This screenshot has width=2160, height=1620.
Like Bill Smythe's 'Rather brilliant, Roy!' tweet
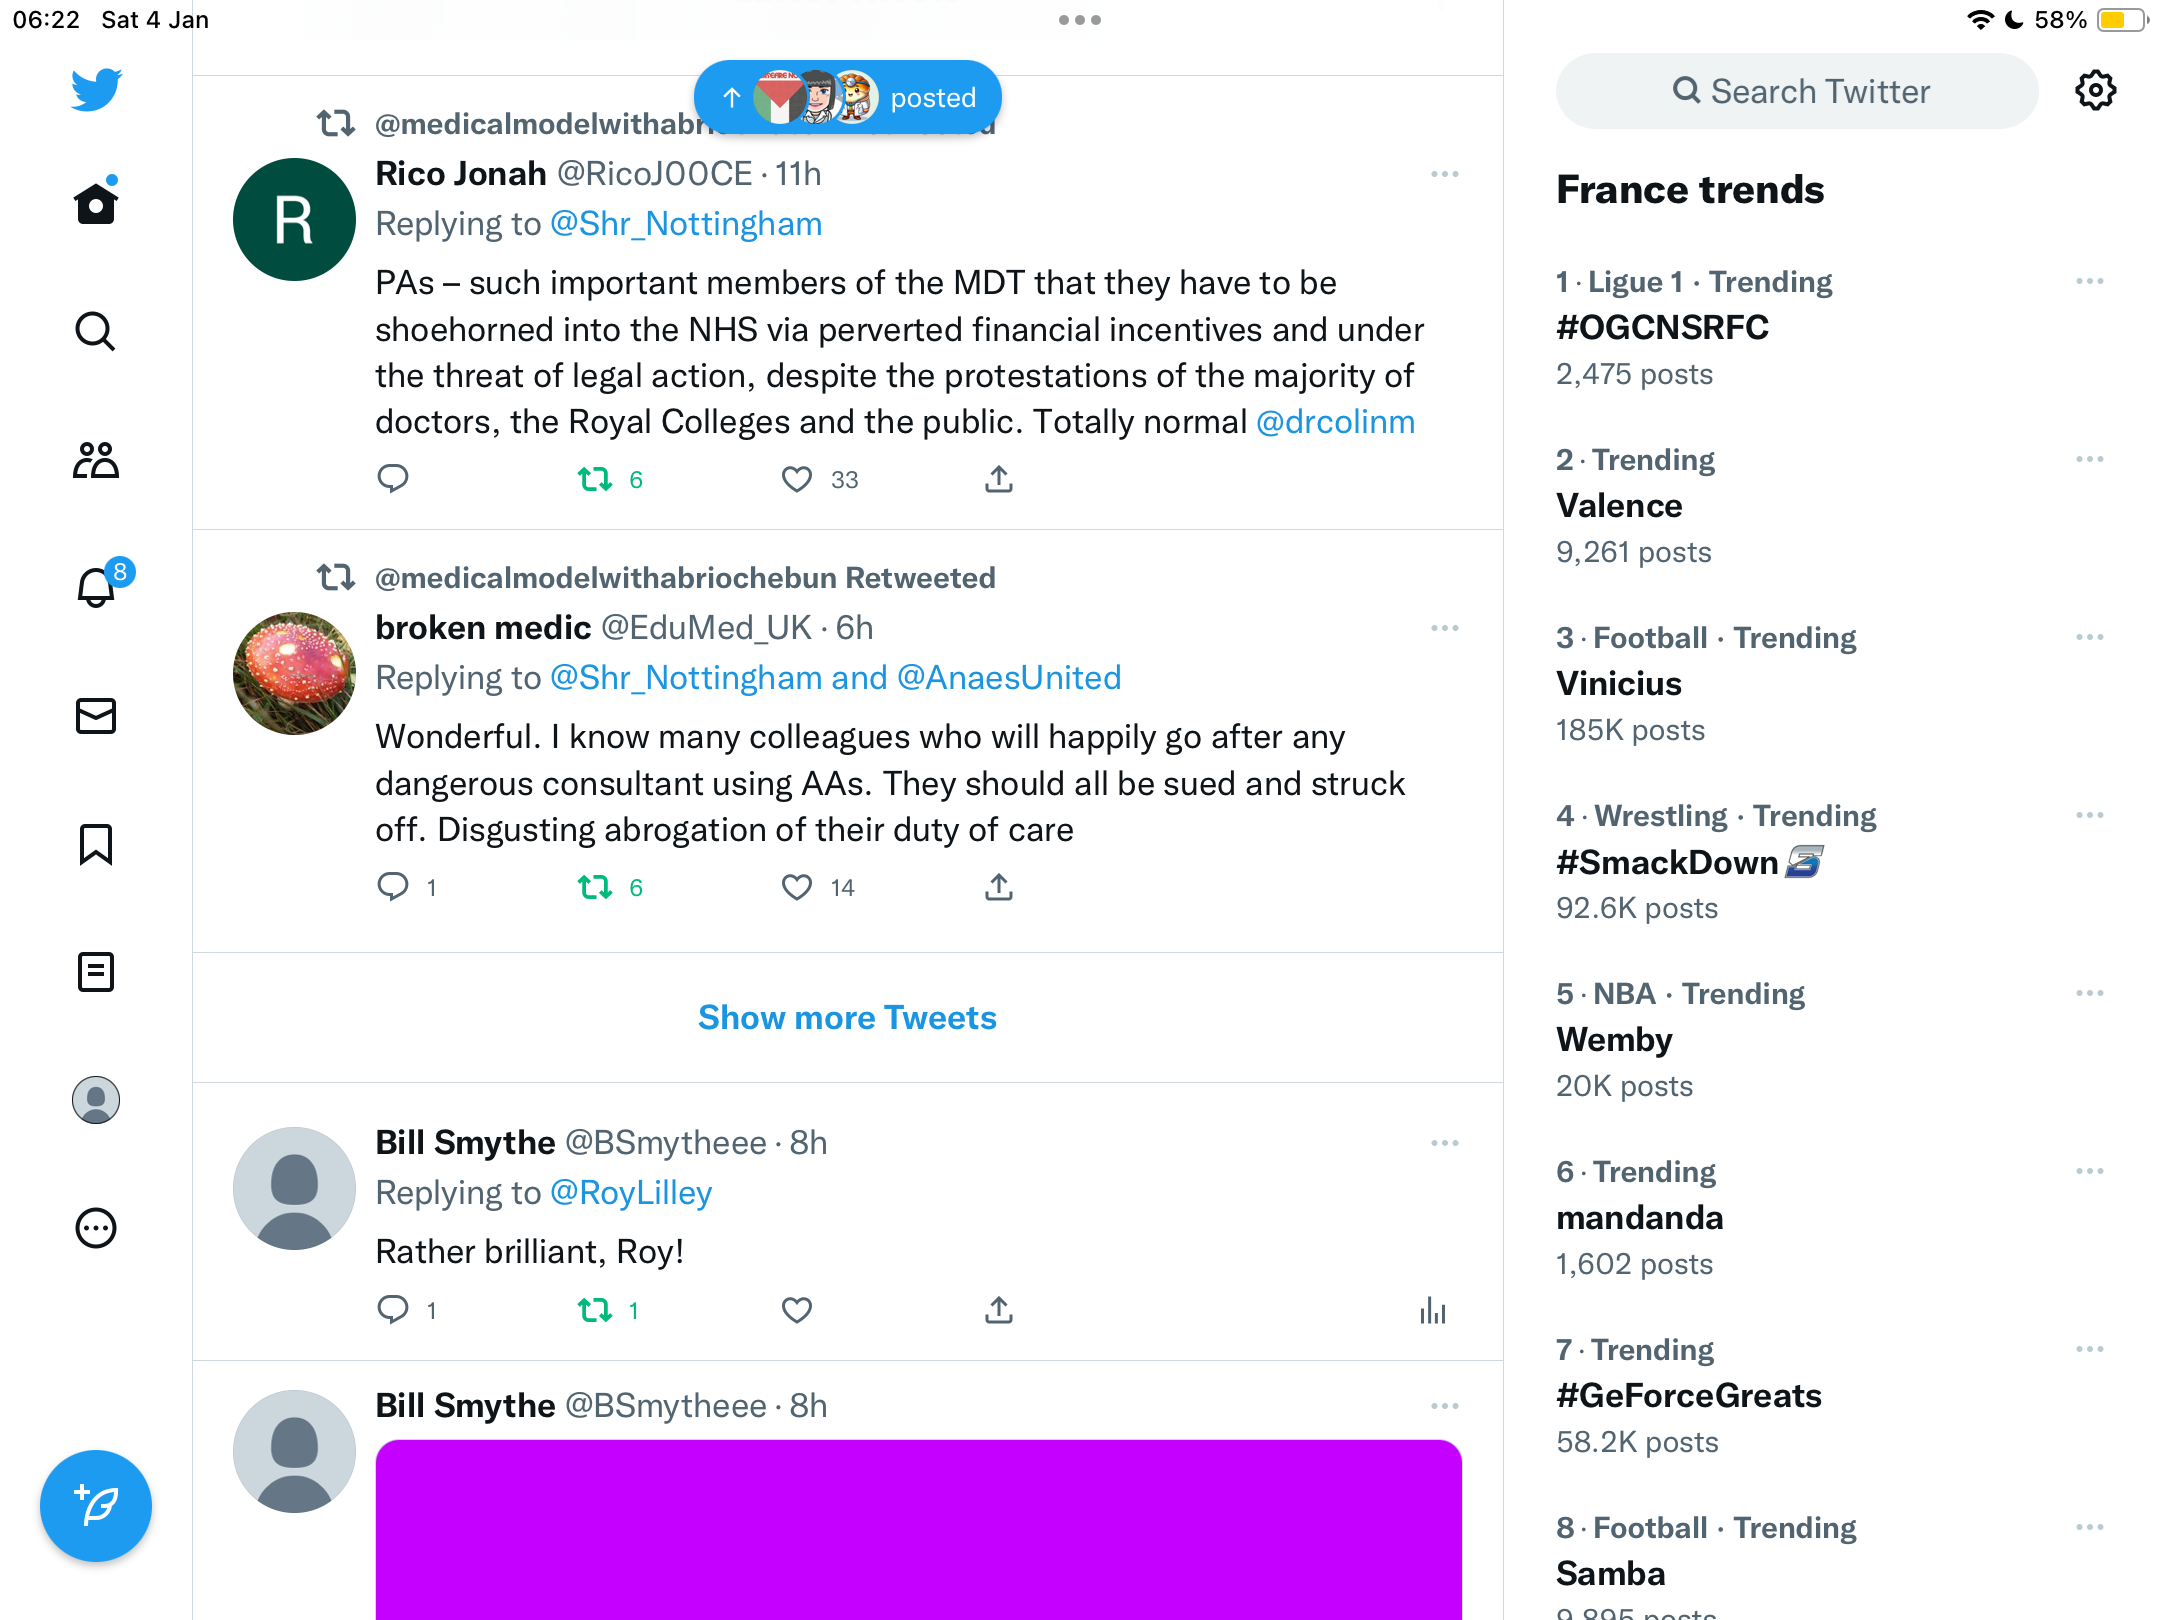click(x=797, y=1310)
